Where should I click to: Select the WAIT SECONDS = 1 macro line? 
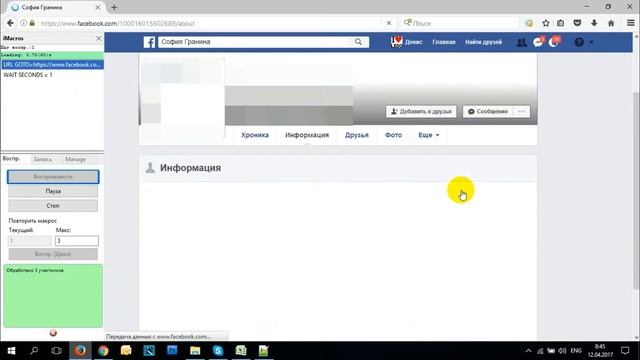coord(52,75)
